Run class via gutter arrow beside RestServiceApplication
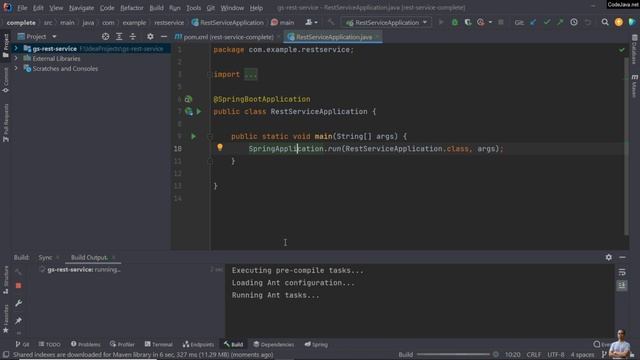The image size is (640, 360). click(199, 111)
